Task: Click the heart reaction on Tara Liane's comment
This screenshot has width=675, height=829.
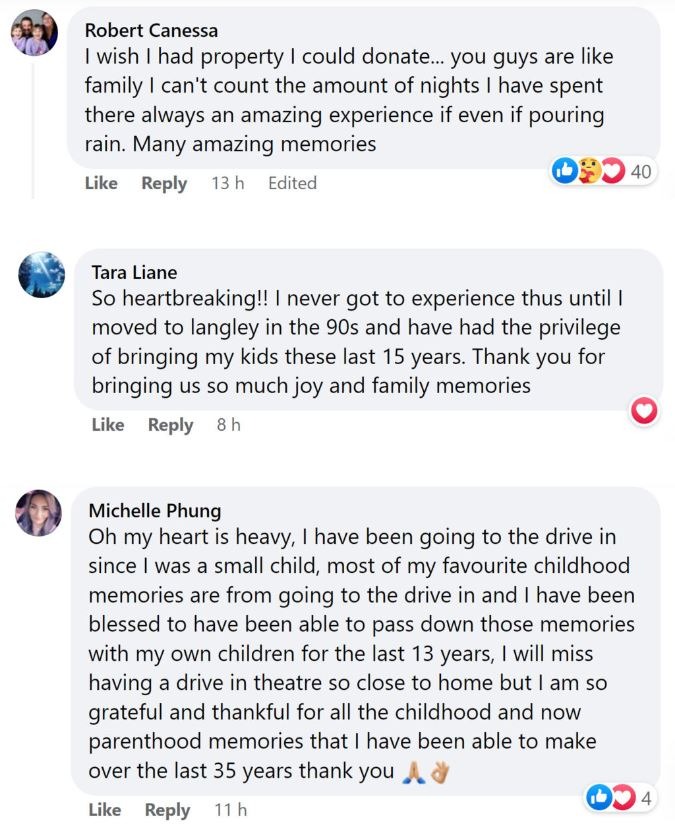Action: pos(644,411)
